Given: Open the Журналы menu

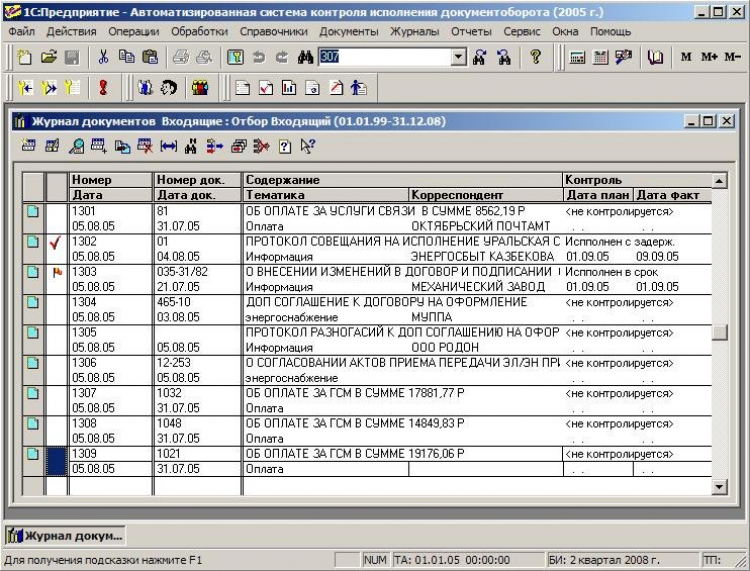Looking at the screenshot, I should click(414, 32).
